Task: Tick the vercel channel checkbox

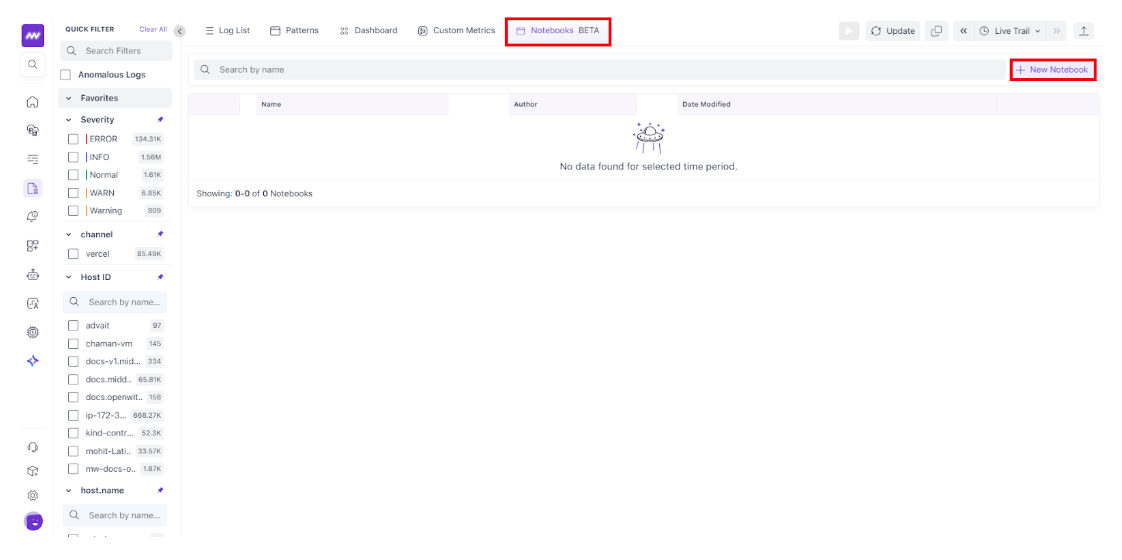Action: tap(73, 254)
